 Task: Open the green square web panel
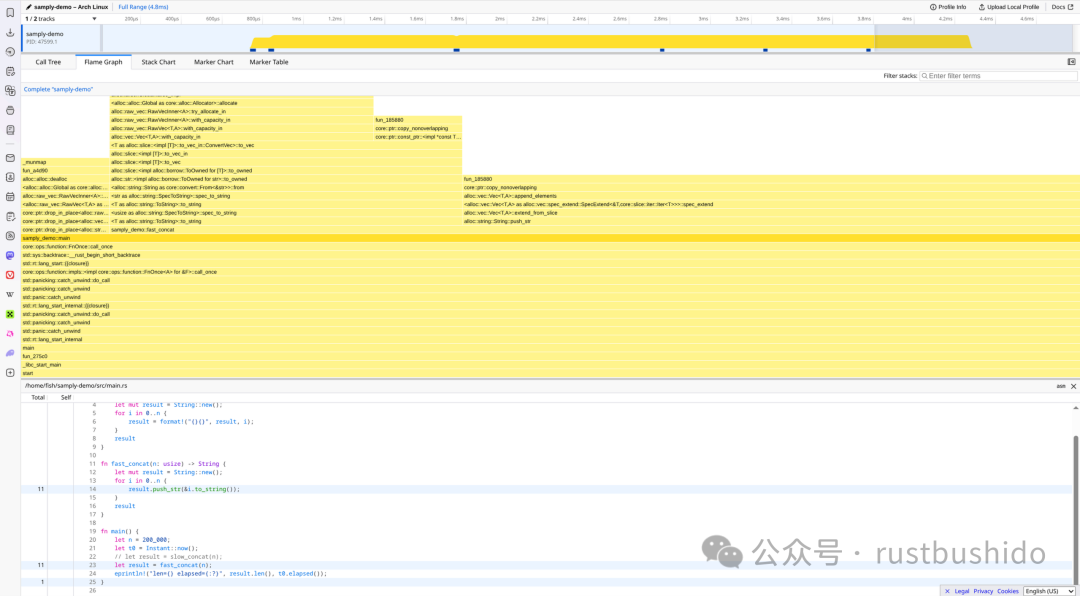[x=10, y=314]
